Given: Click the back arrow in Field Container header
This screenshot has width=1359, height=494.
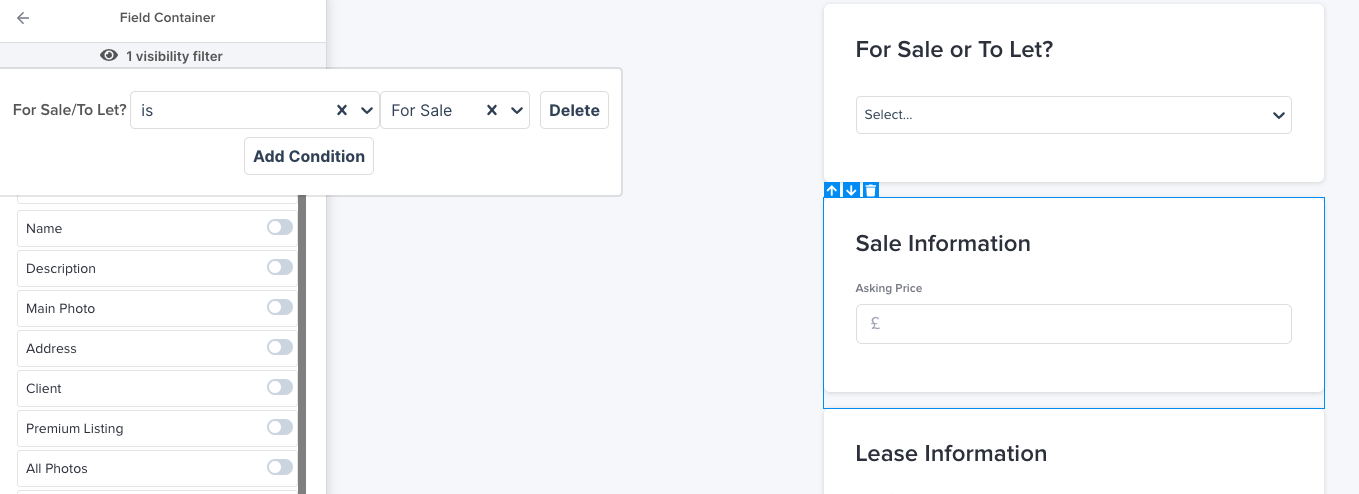Looking at the screenshot, I should [x=23, y=18].
